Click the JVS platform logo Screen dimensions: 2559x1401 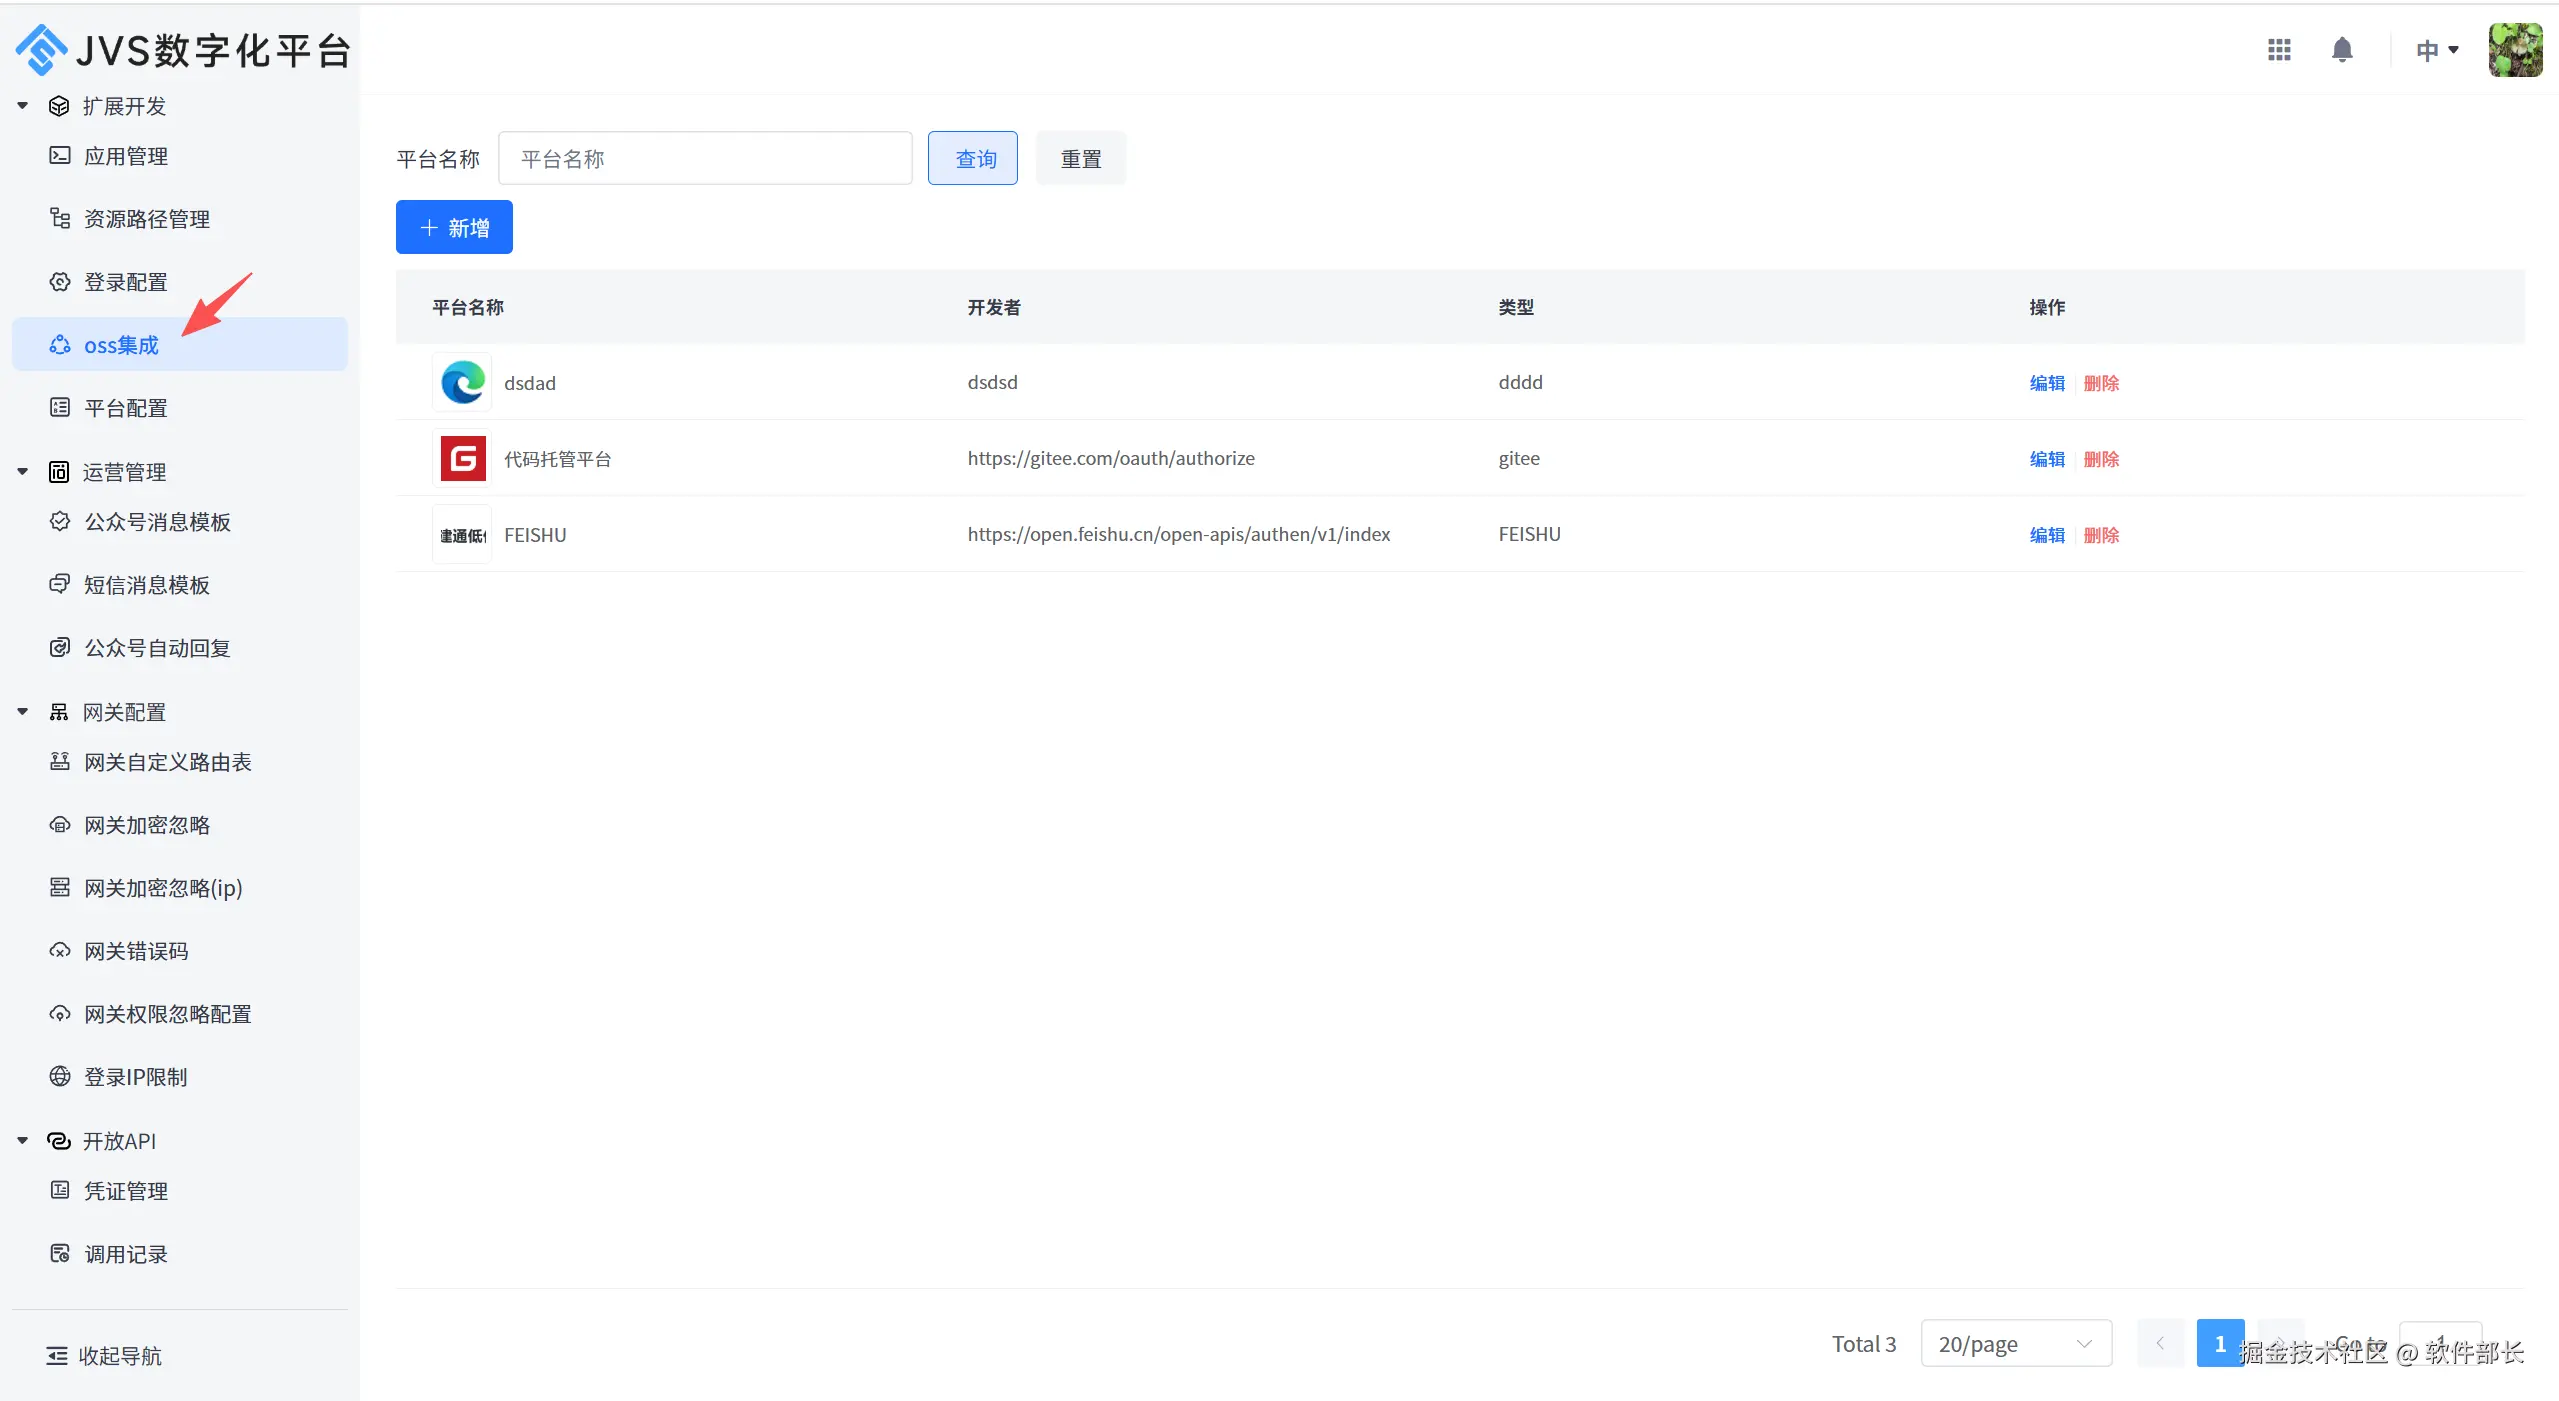point(42,50)
